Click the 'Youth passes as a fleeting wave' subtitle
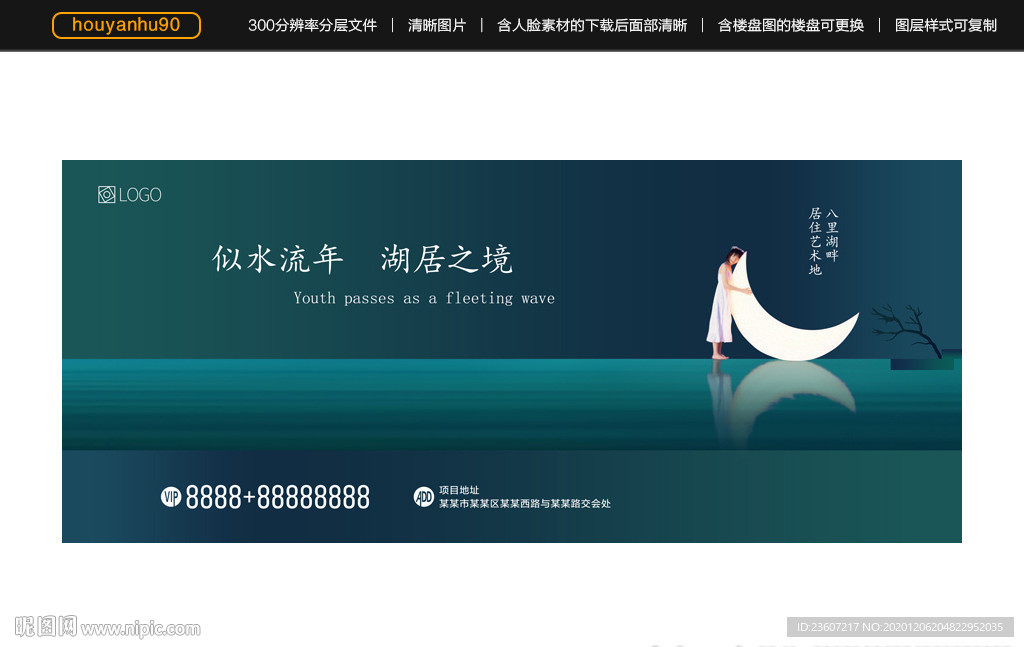This screenshot has height=647, width=1024. [424, 298]
